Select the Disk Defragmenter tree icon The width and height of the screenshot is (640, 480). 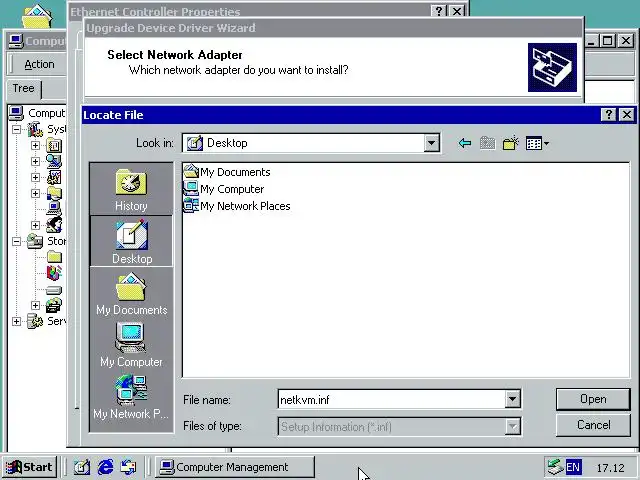coord(54,273)
